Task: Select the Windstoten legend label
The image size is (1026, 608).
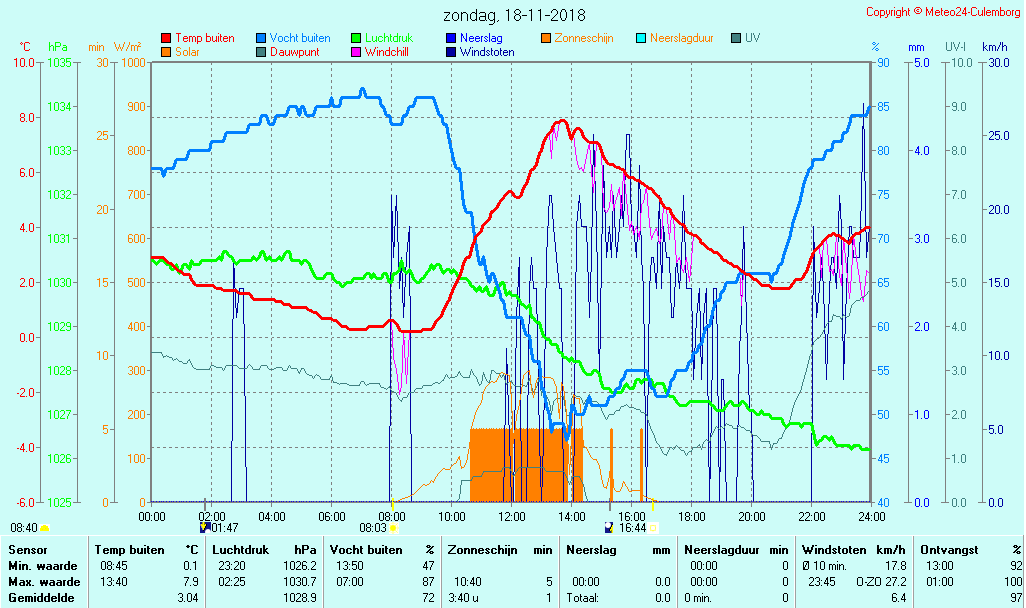Action: 487,52
